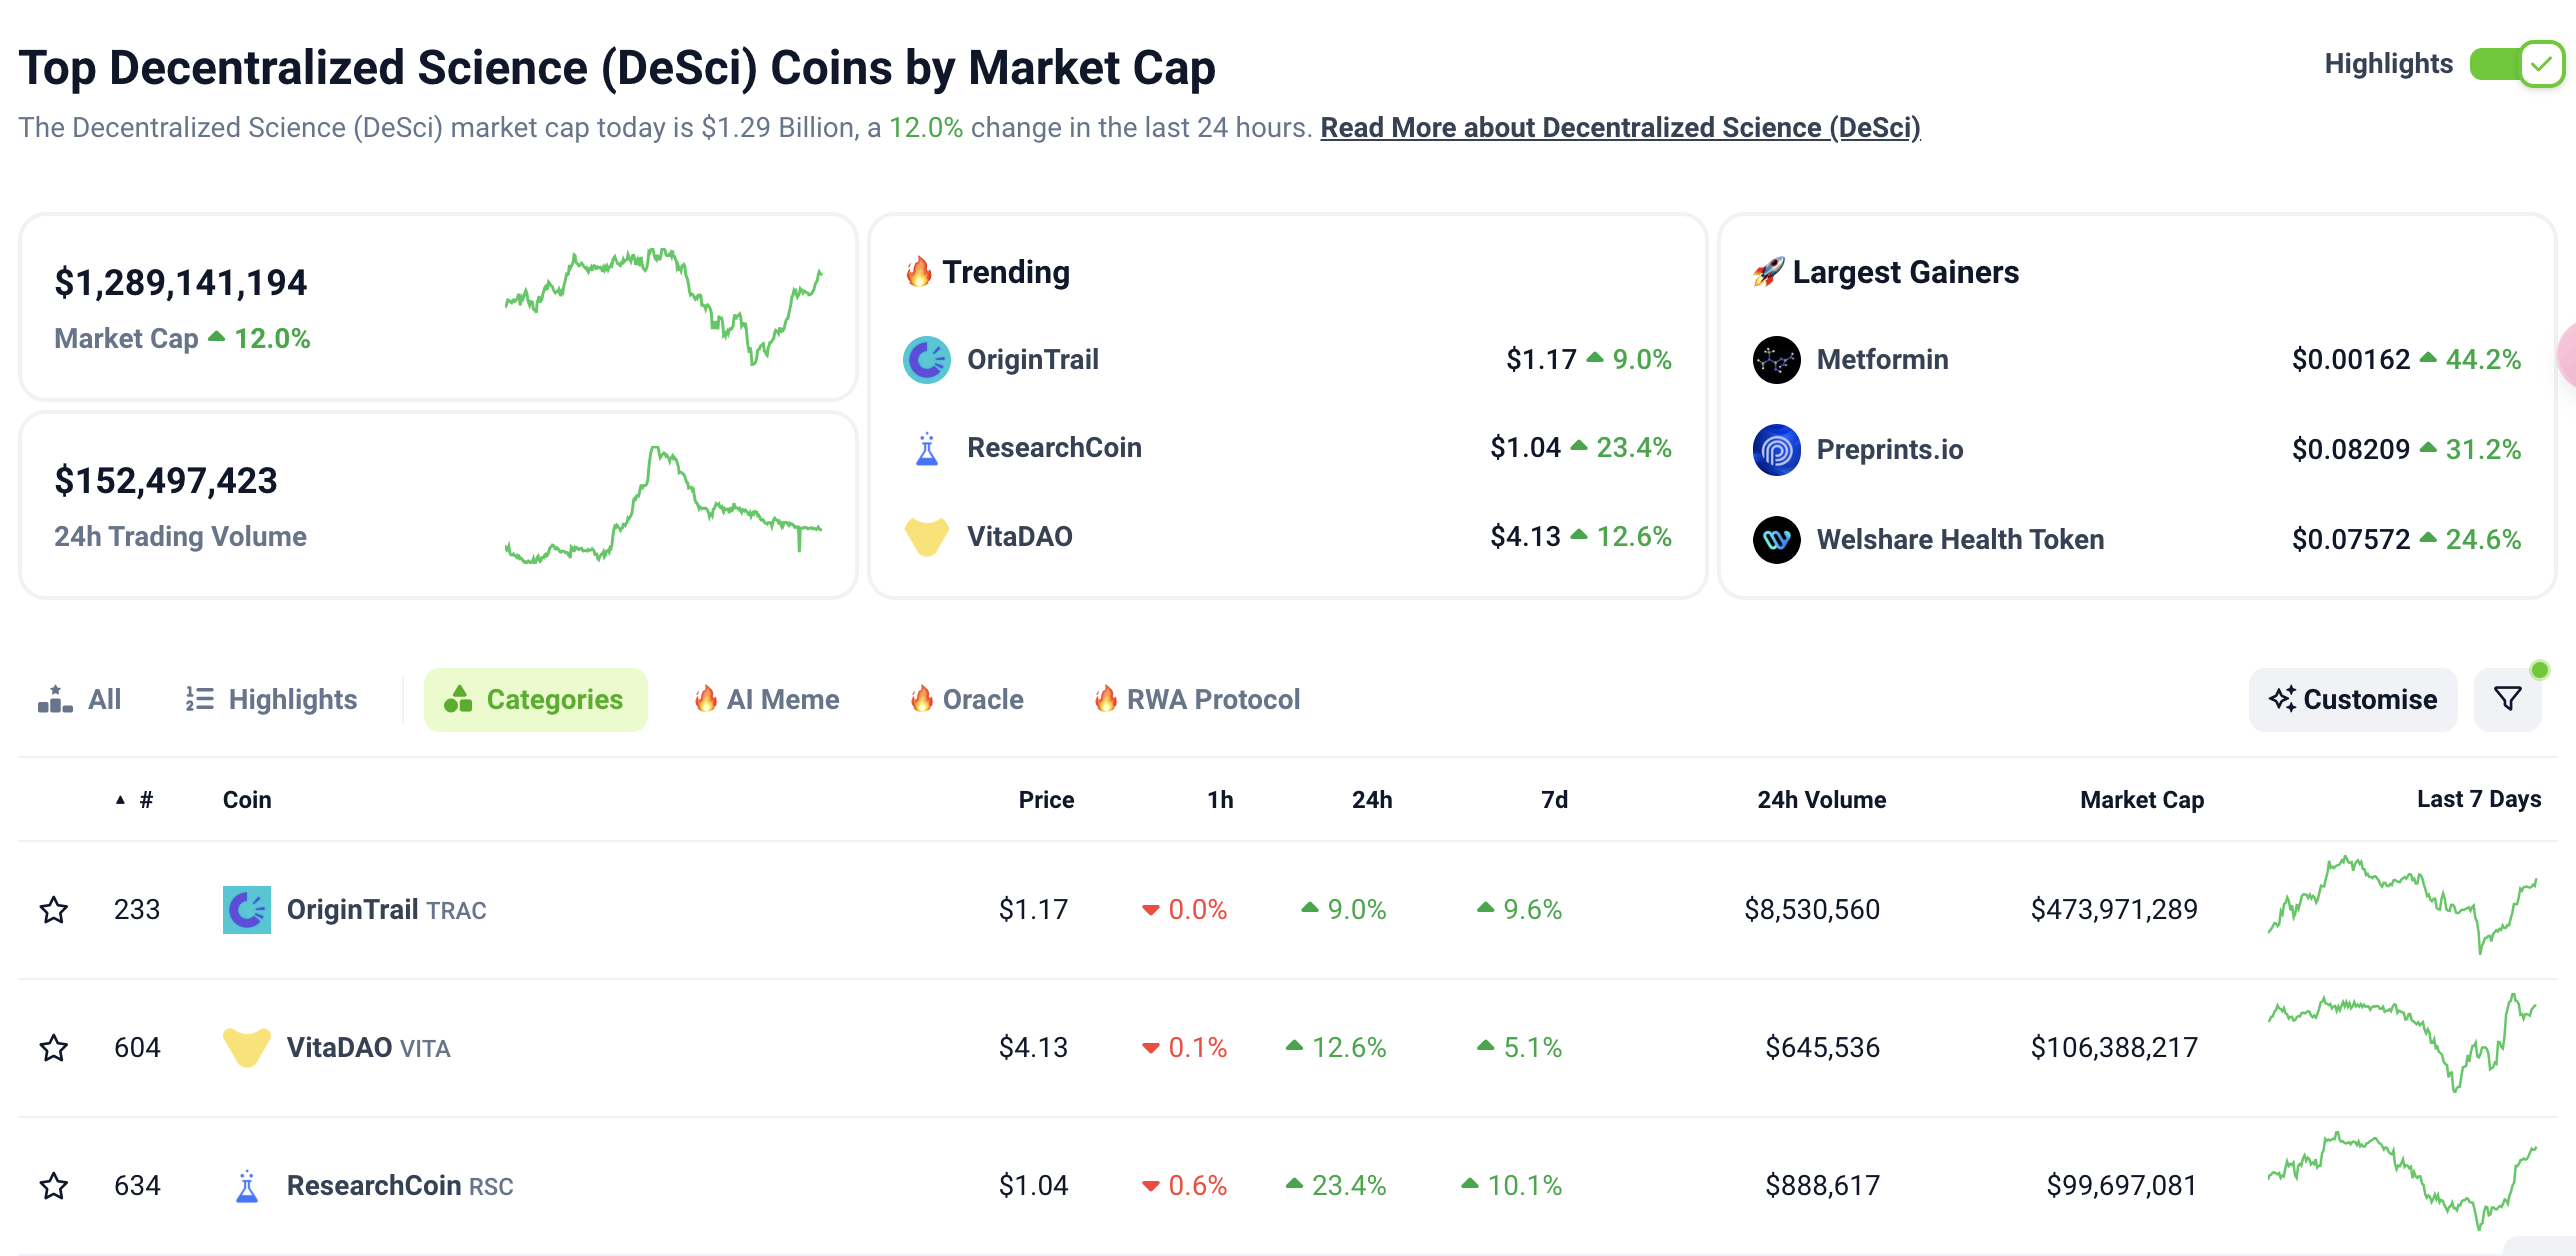
Task: Click the OriginTrail TRAC logo in table
Action: click(247, 910)
